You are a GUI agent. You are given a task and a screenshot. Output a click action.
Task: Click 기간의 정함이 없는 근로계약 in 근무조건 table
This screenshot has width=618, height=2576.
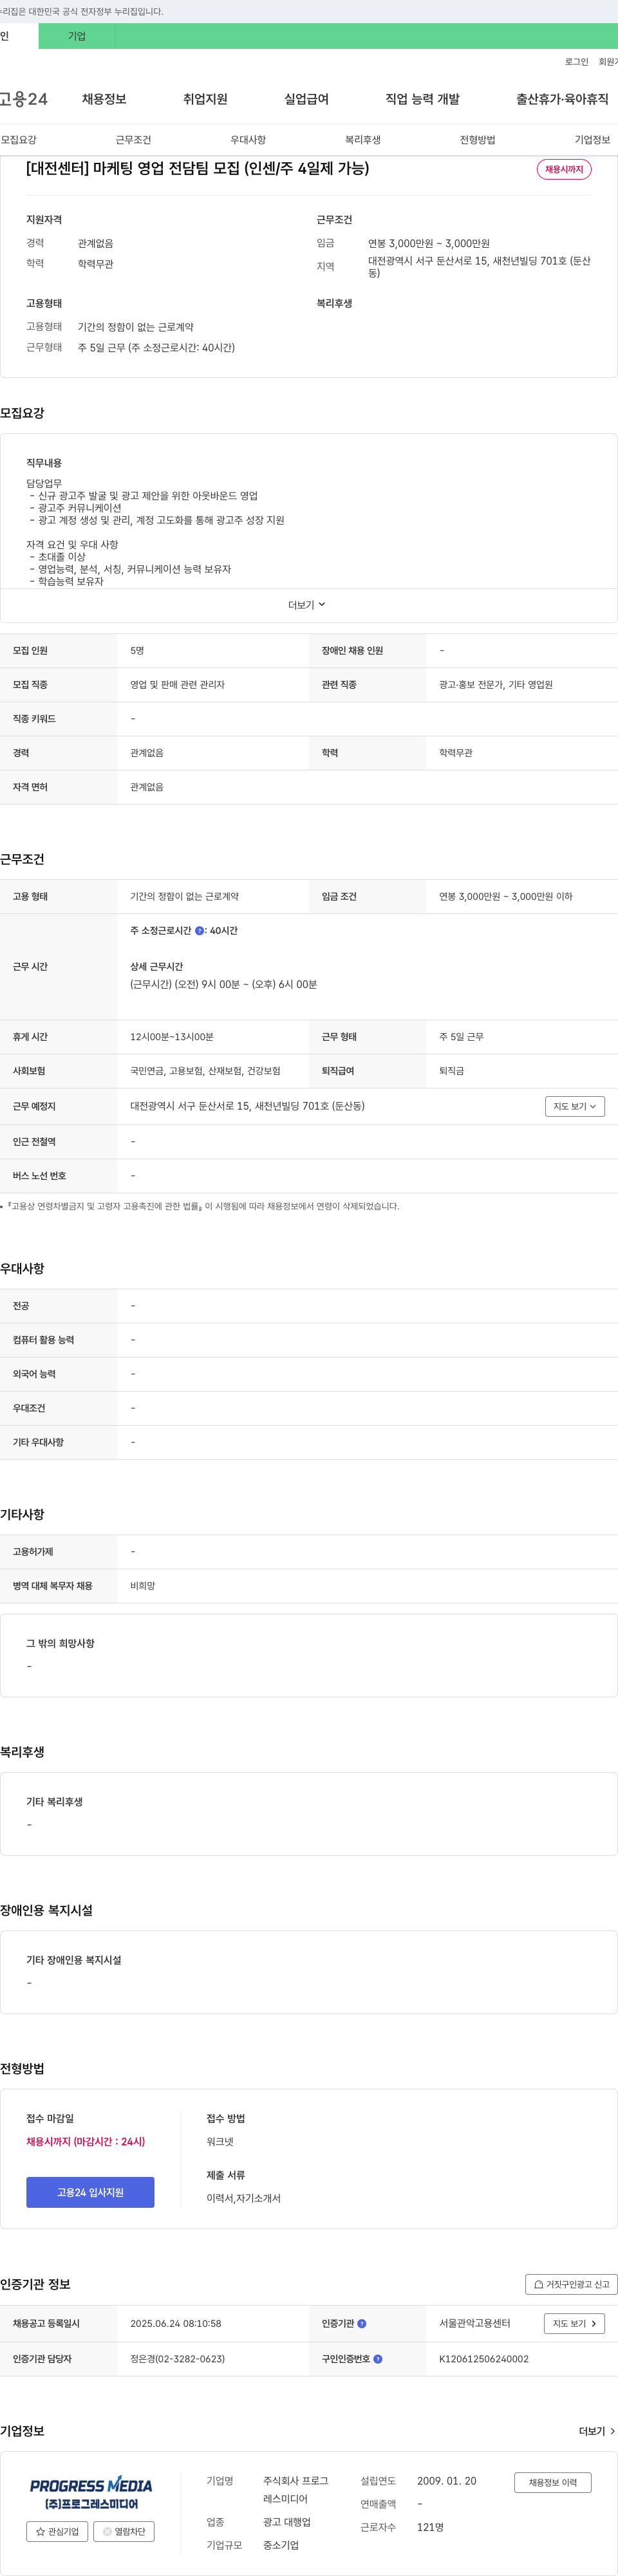click(x=184, y=897)
